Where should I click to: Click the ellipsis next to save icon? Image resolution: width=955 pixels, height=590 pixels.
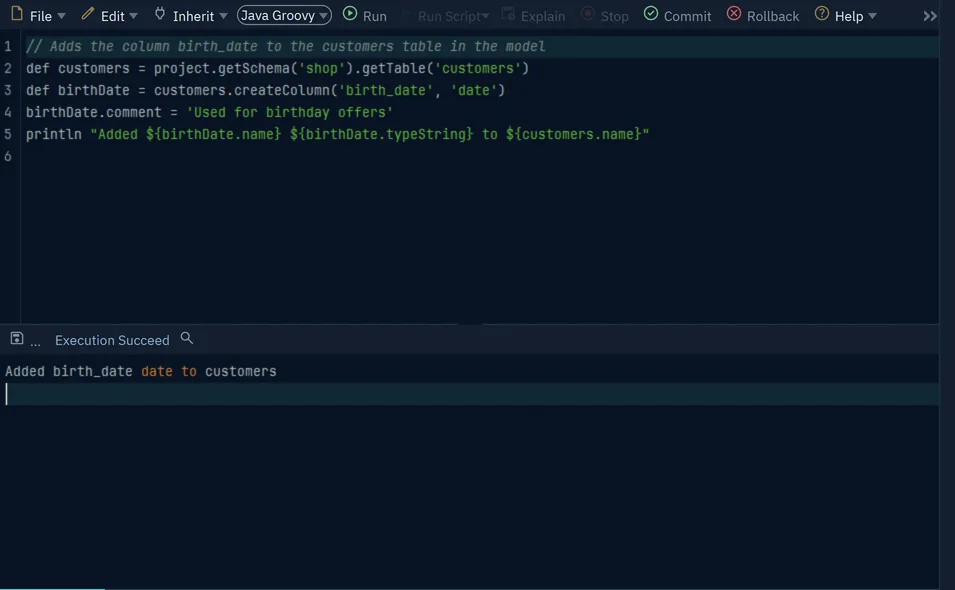tap(35, 344)
